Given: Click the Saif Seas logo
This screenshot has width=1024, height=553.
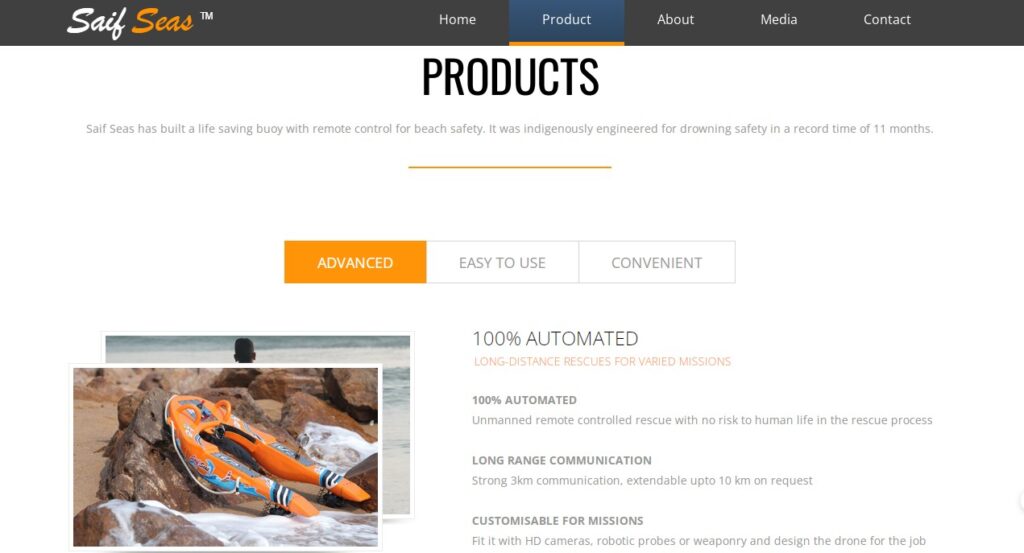Looking at the screenshot, I should [131, 22].
